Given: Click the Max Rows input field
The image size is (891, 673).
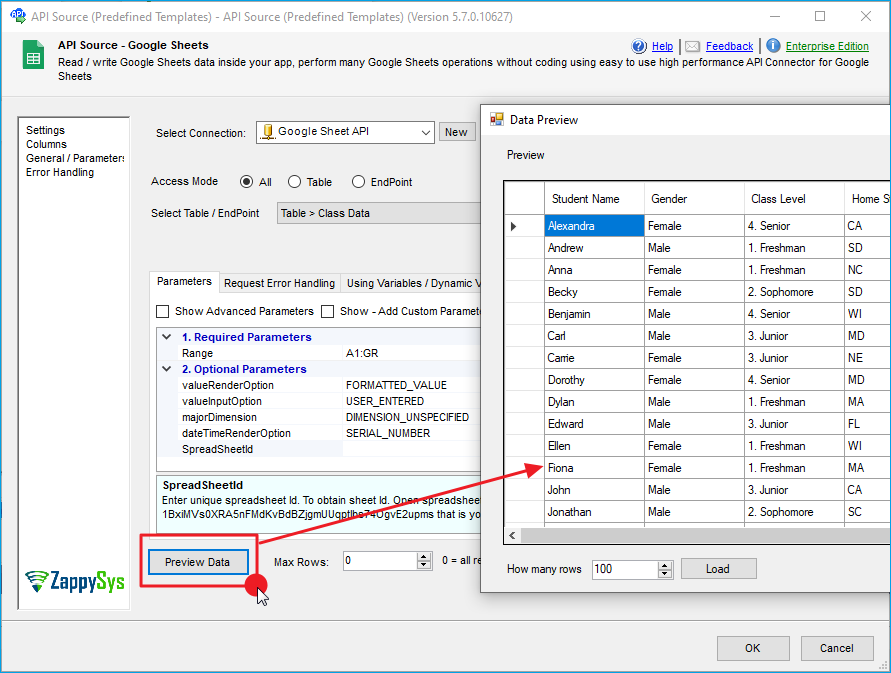Looking at the screenshot, I should pos(379,562).
